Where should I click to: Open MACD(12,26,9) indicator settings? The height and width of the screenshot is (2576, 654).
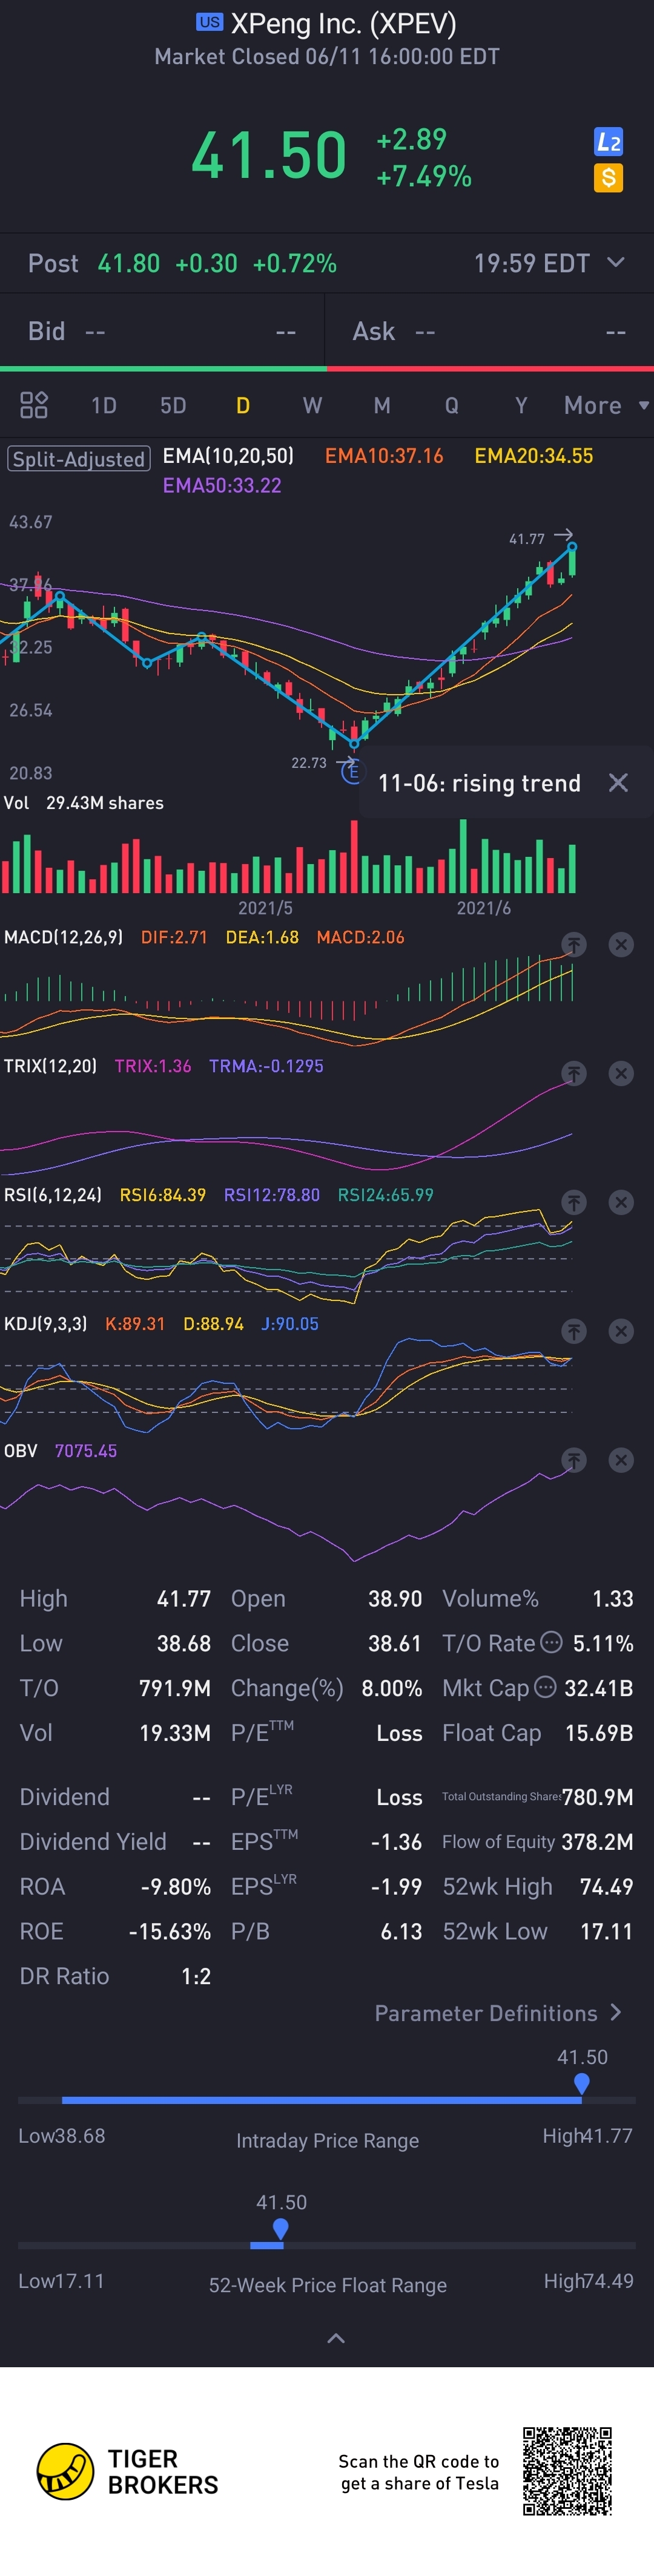[63, 937]
